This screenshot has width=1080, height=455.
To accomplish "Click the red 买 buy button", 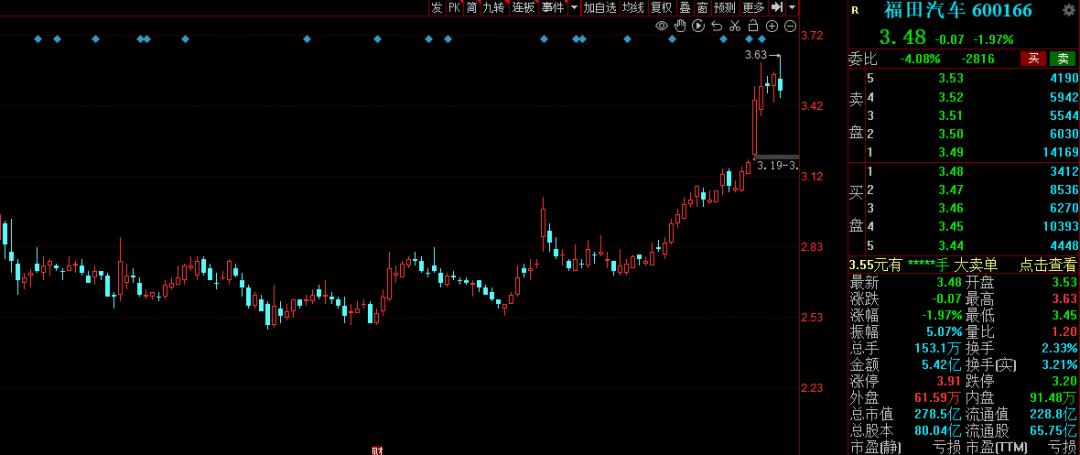I will click(x=1032, y=59).
